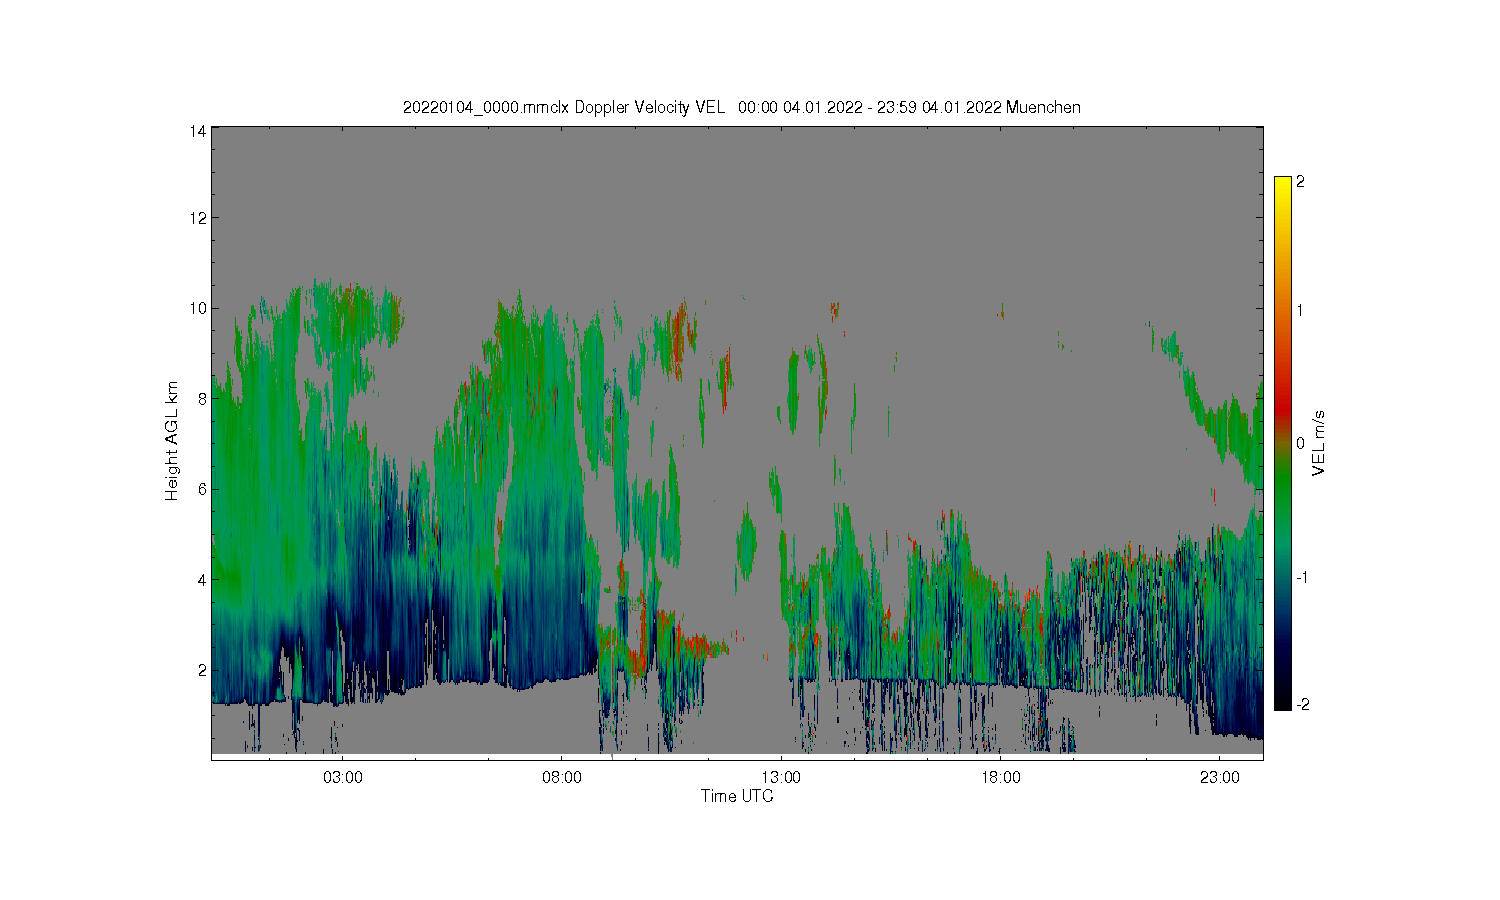This screenshot has width=1500, height=900.
Task: Click the 'VEL m/s' colorbar label
Action: click(1319, 443)
